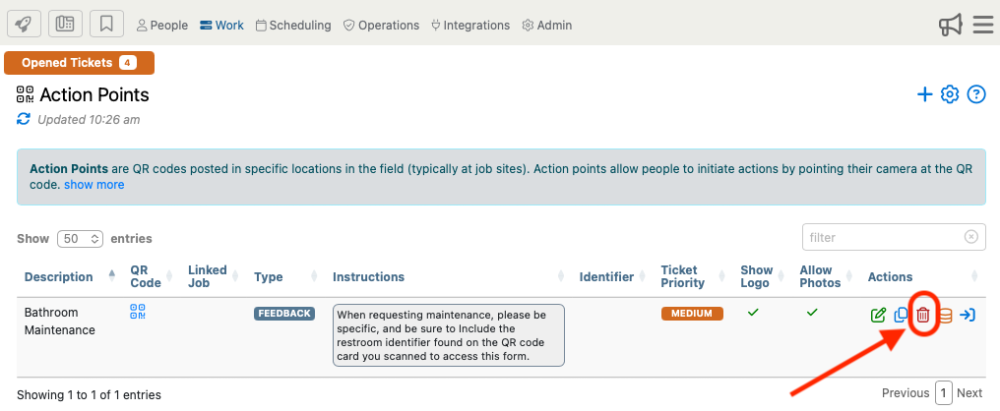Open the hamburger menu
Image resolution: width=1000 pixels, height=411 pixels.
pyautogui.click(x=983, y=25)
